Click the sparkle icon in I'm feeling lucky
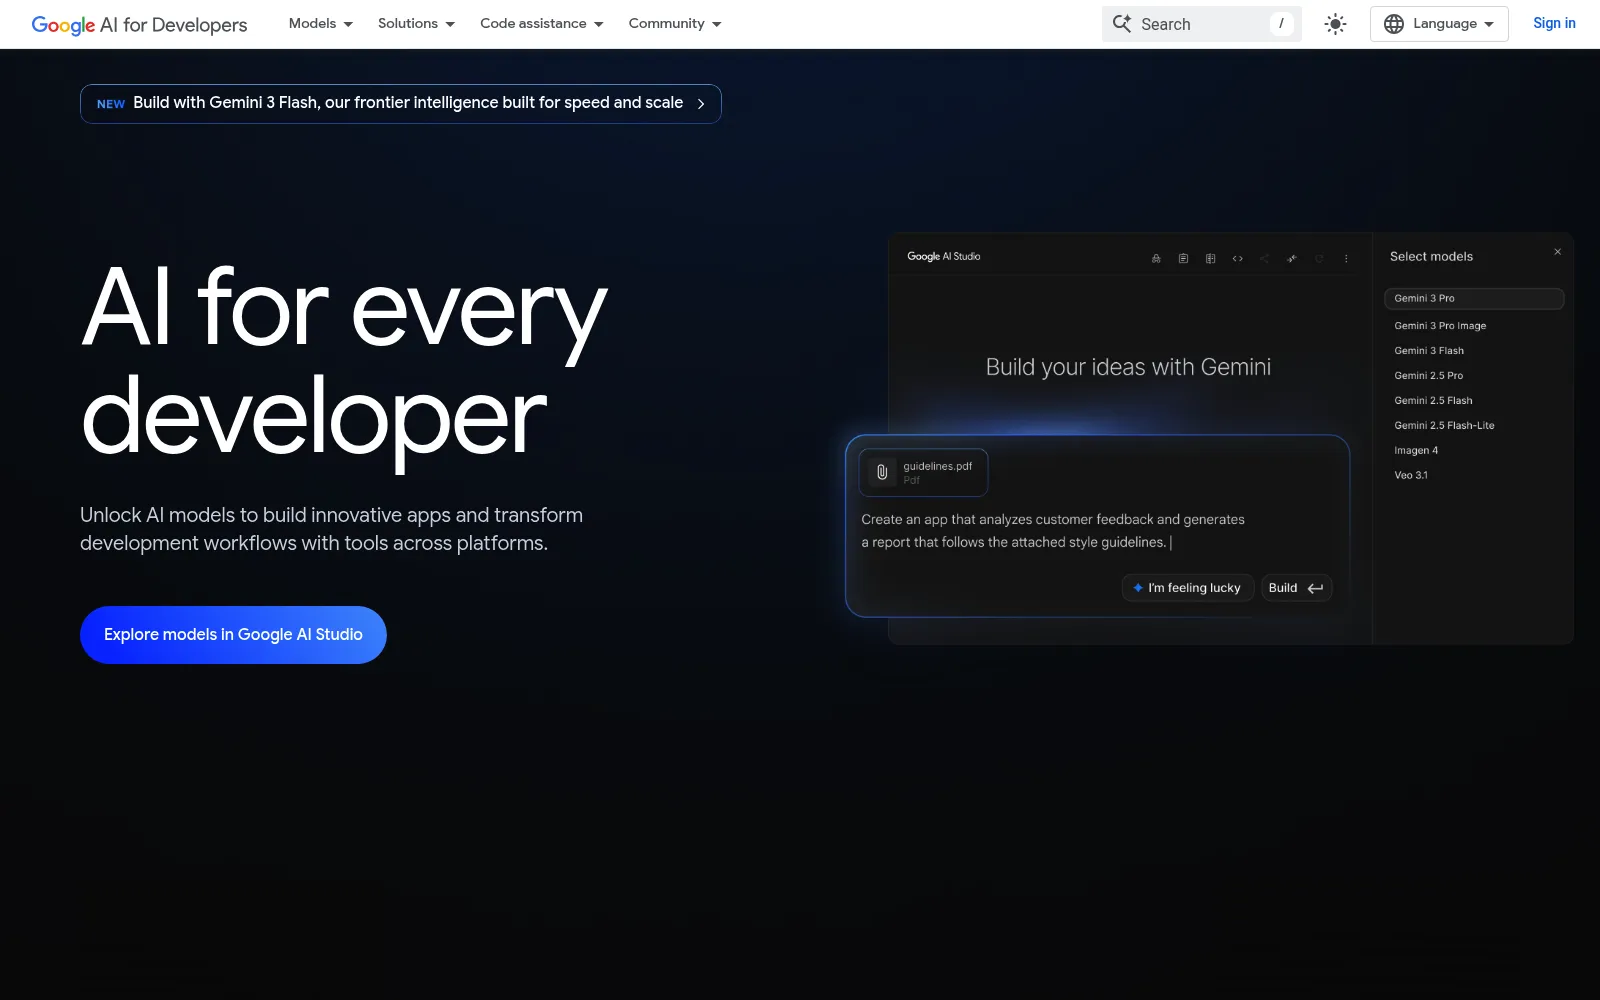1600x1000 pixels. point(1138,588)
